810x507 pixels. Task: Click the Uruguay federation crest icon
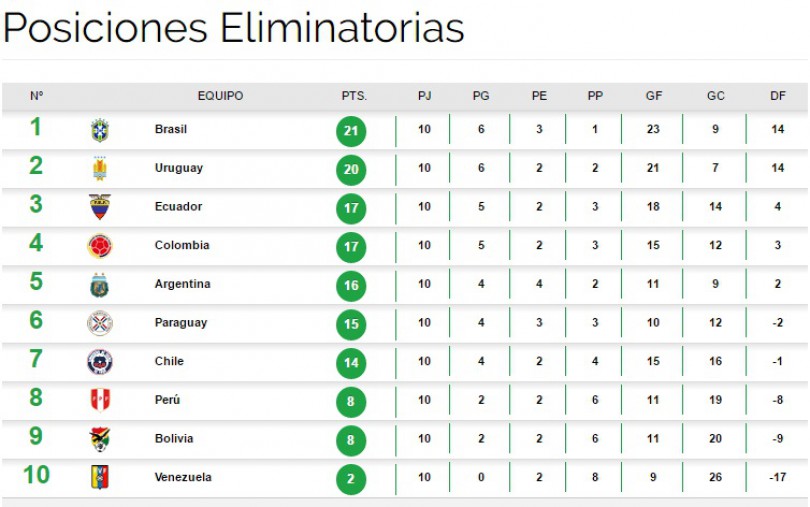point(100,168)
